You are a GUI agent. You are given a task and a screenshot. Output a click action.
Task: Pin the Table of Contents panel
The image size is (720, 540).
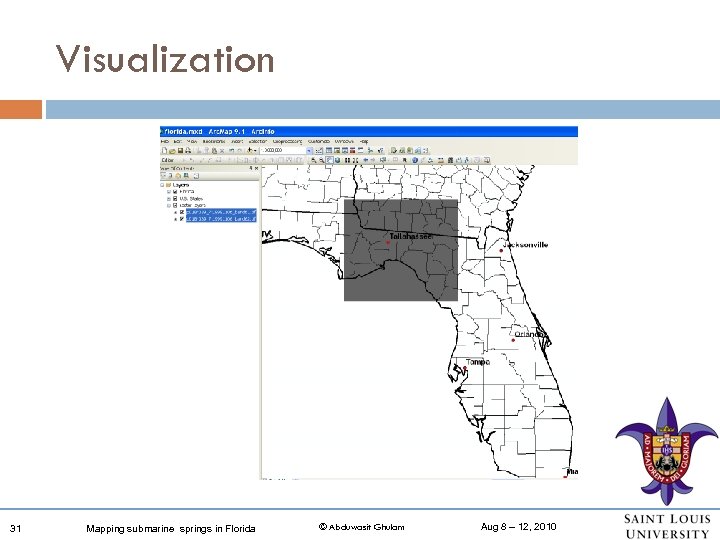coord(251,169)
